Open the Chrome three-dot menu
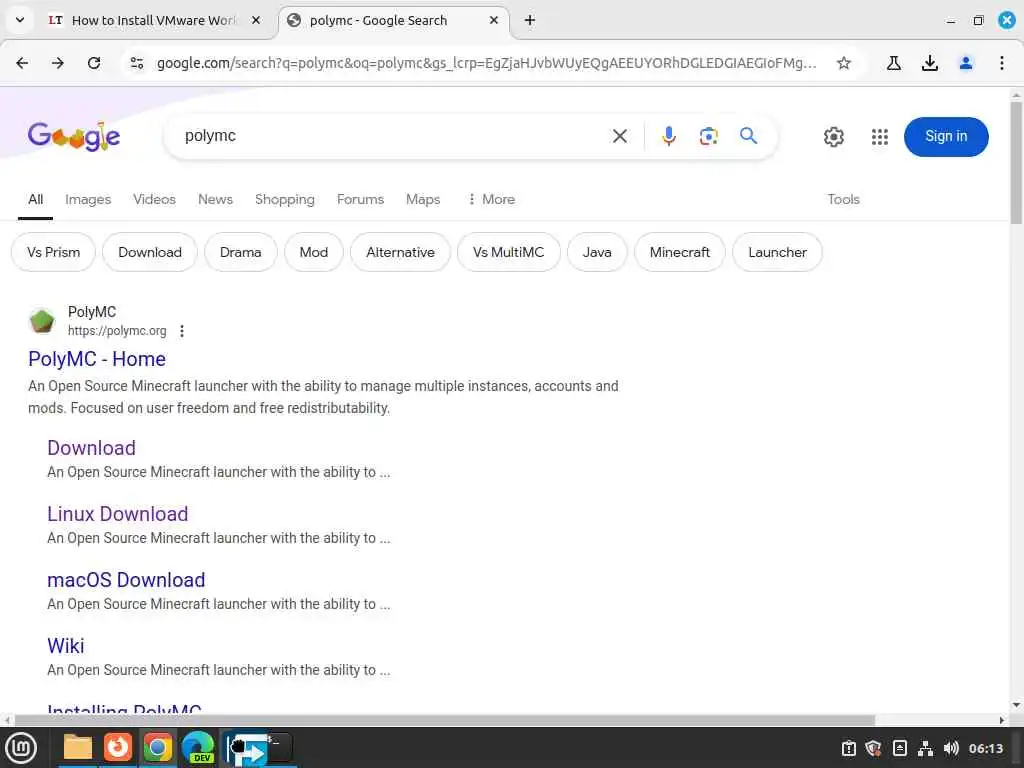 click(1002, 63)
